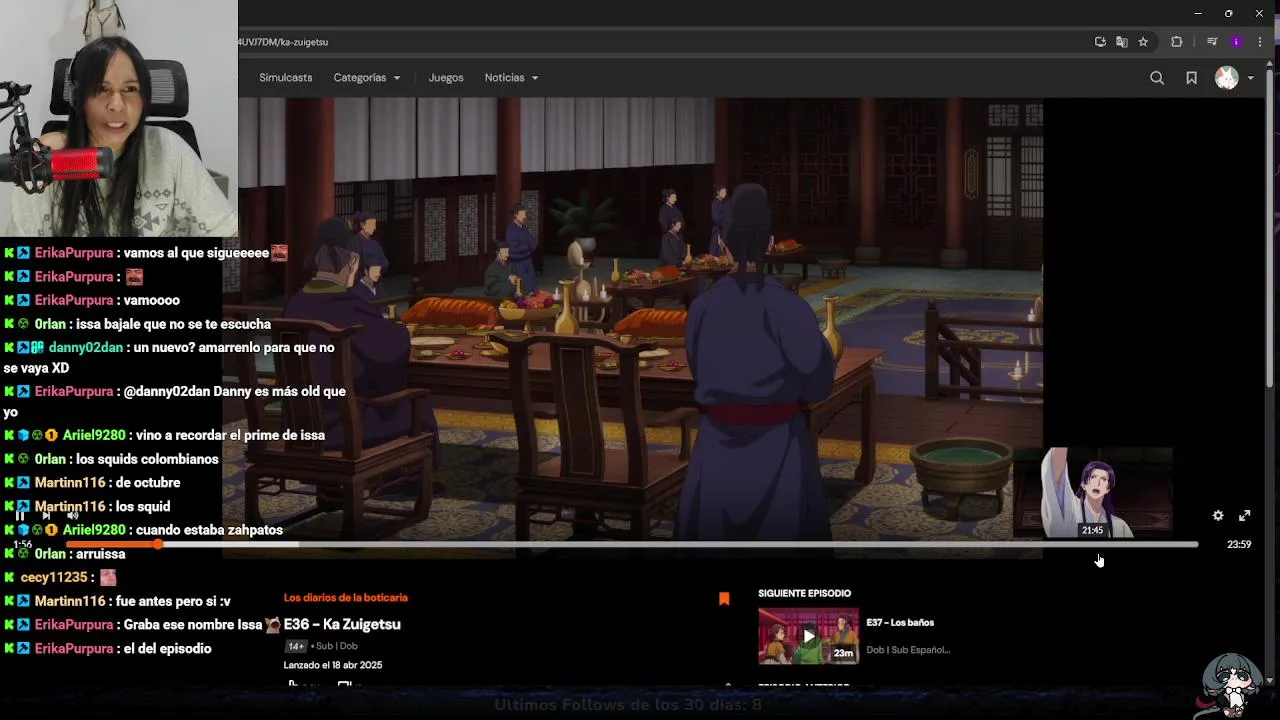Click the chibi mascot overlay in corner

tap(1234, 685)
